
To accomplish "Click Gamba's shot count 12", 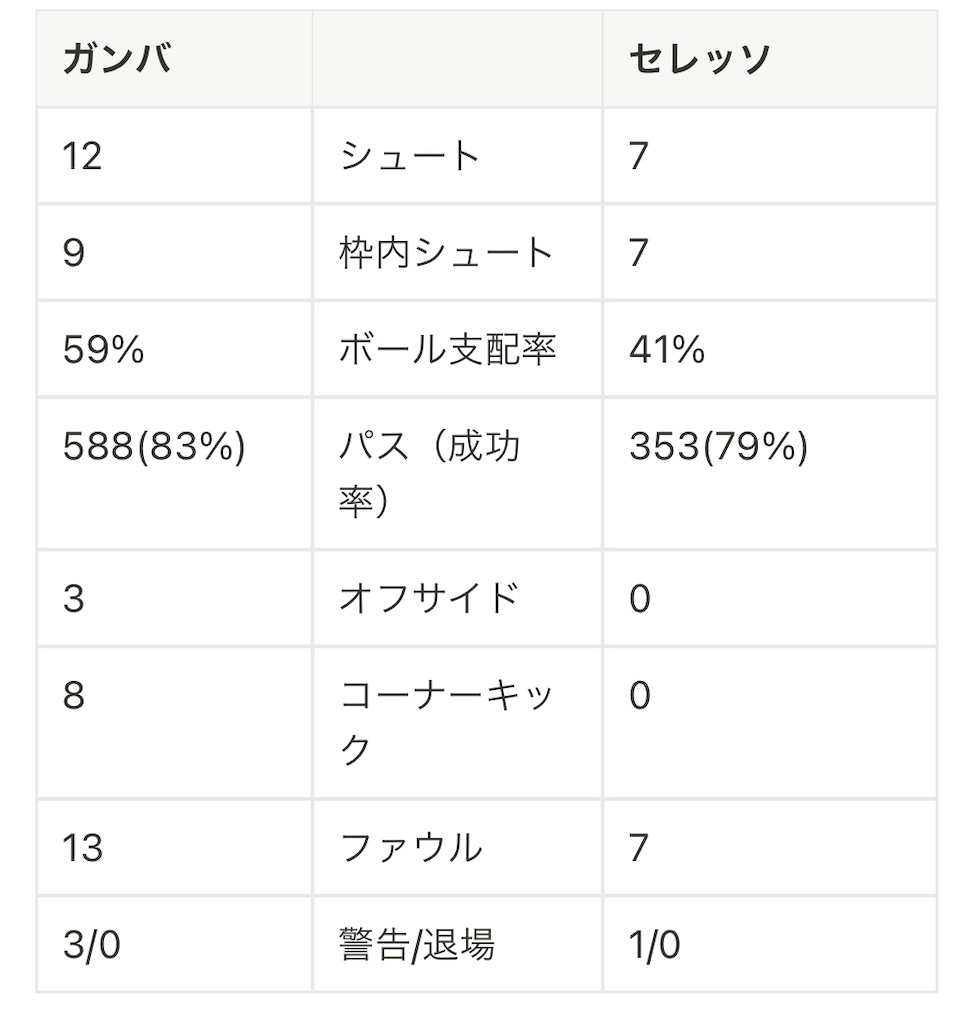I will click(83, 156).
